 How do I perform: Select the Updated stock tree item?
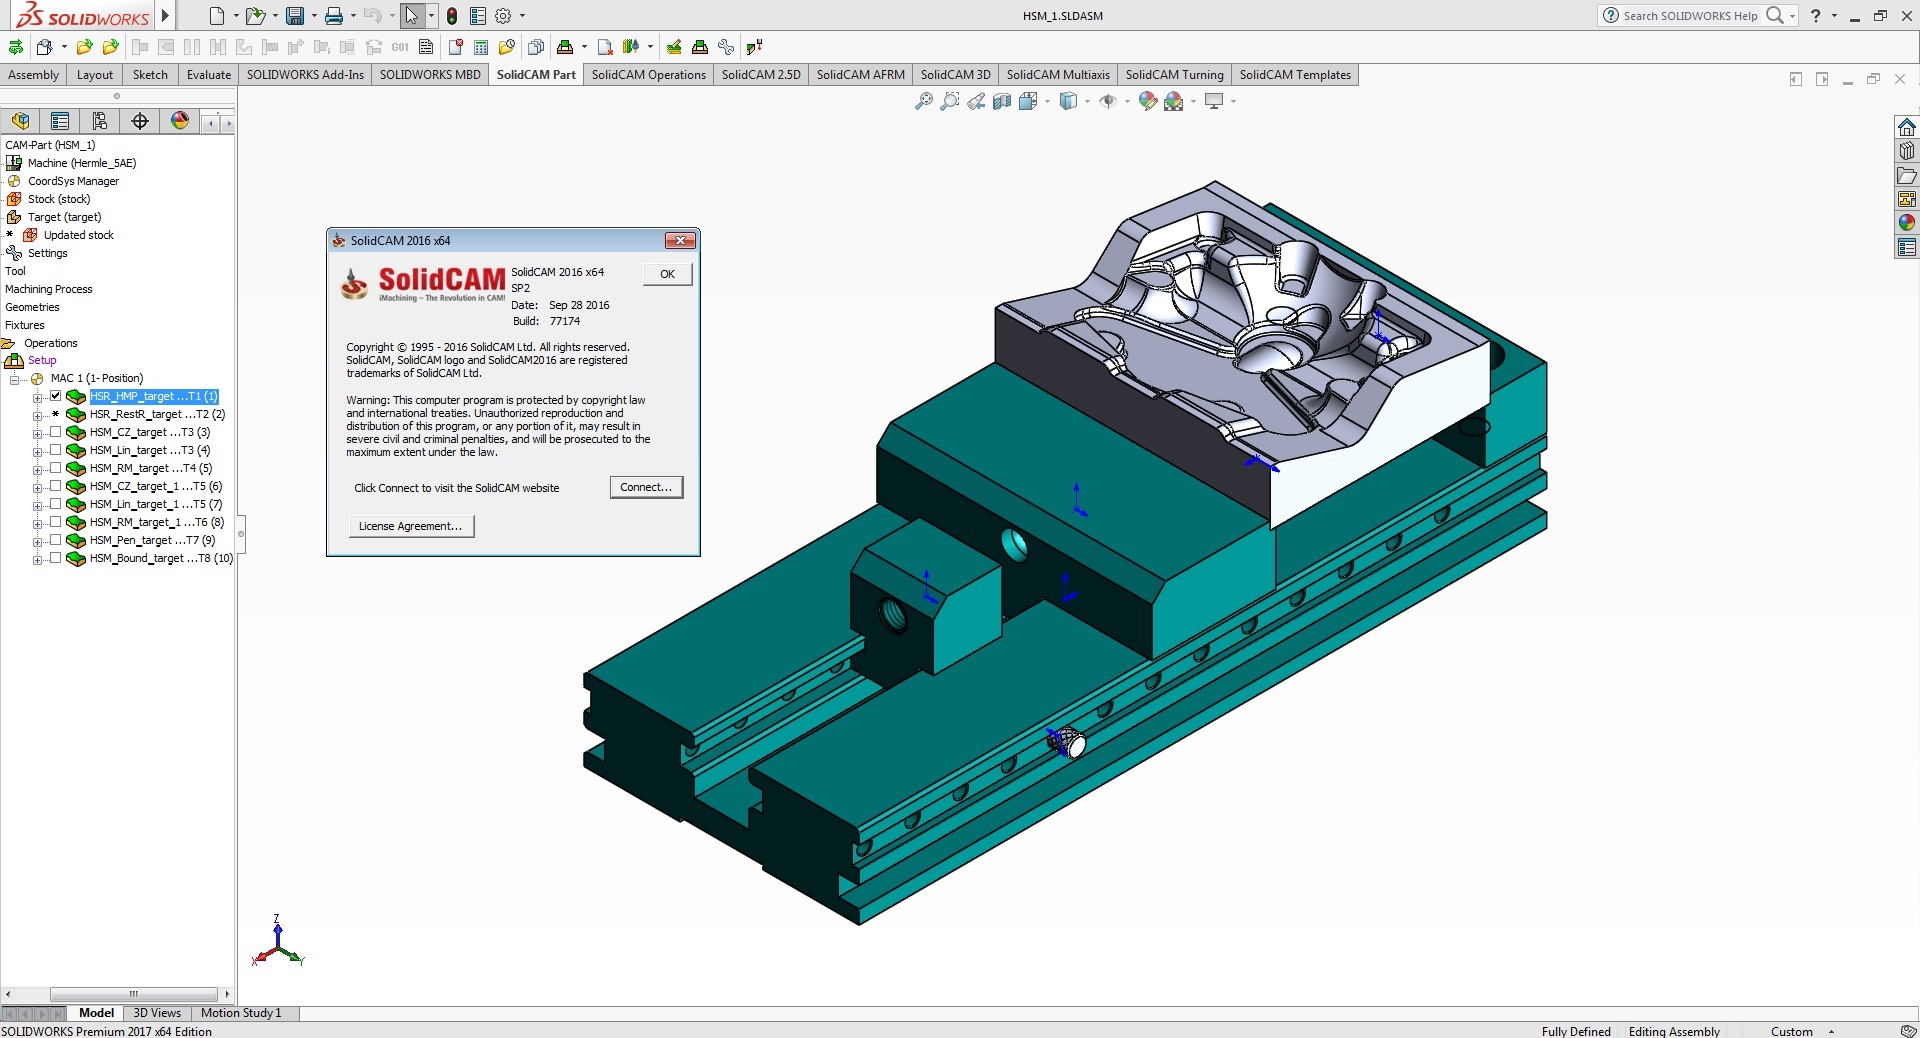pyautogui.click(x=78, y=235)
